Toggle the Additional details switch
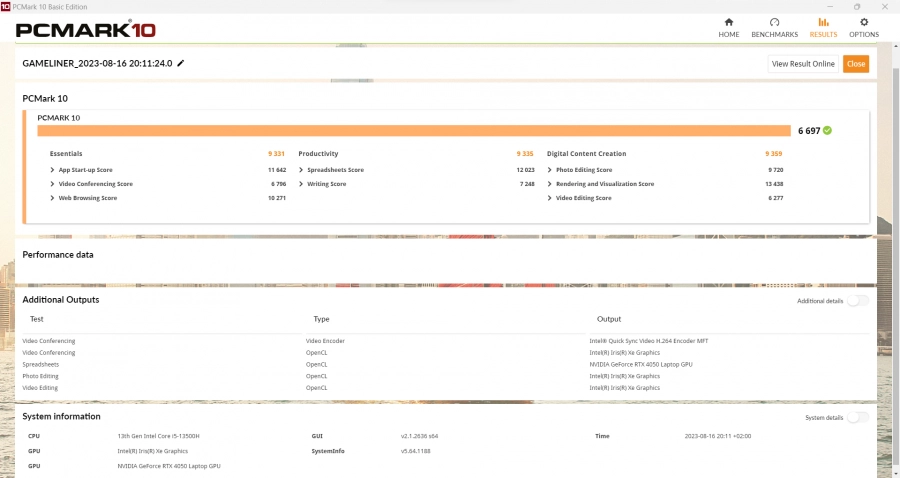 pos(858,301)
